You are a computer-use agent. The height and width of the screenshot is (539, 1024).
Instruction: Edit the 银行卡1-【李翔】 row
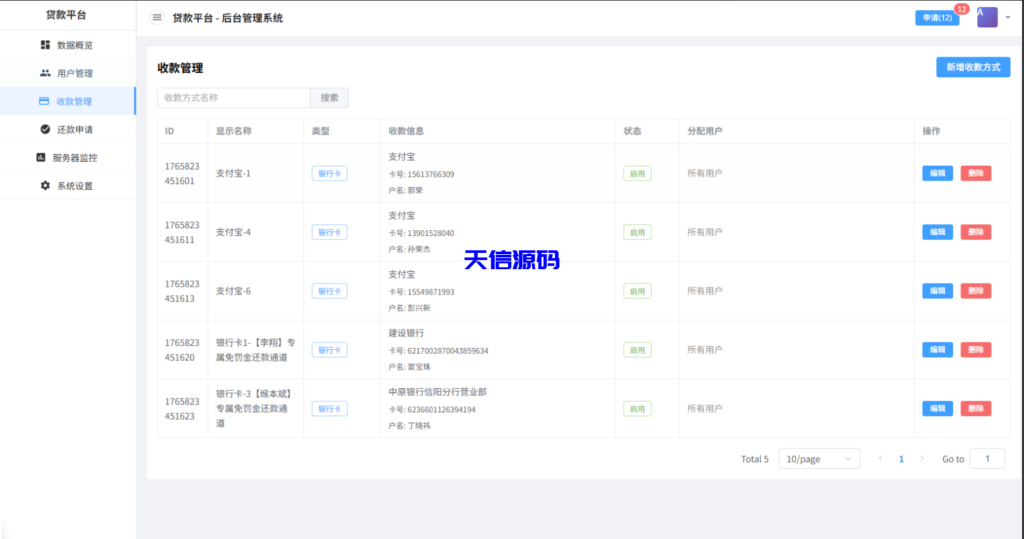[937, 350]
